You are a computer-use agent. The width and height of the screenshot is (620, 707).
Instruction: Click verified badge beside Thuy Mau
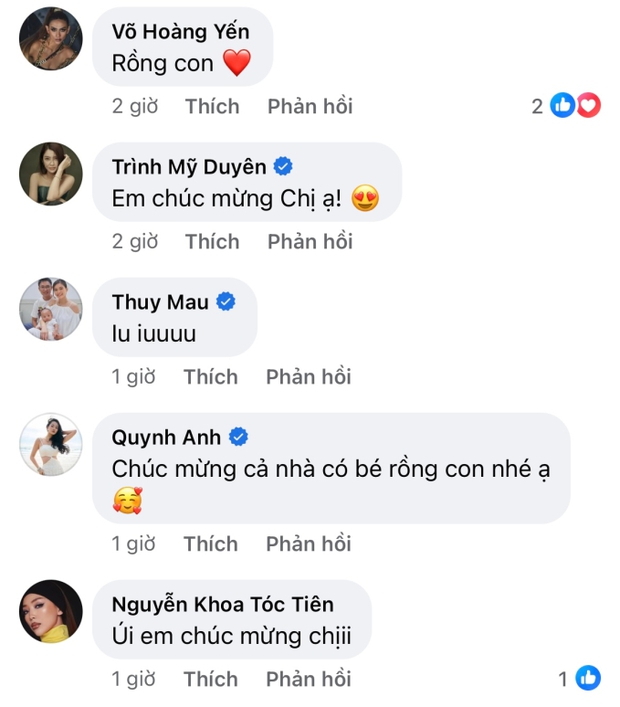[227, 301]
